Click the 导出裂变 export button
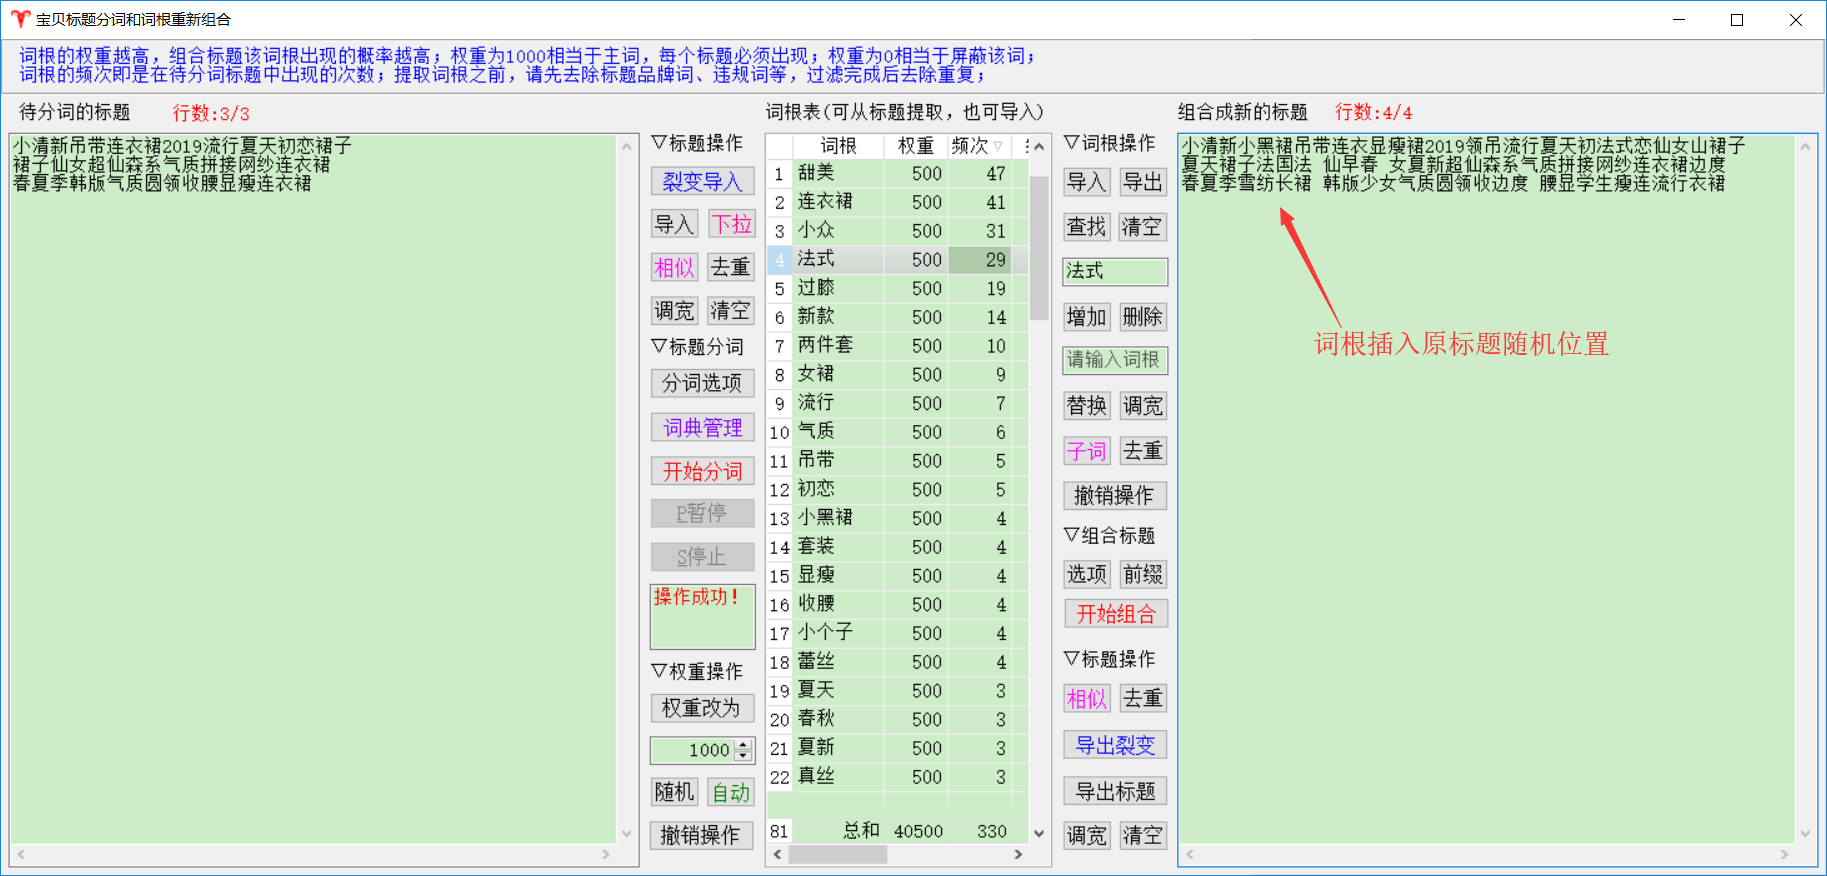The image size is (1827, 876). click(1114, 745)
